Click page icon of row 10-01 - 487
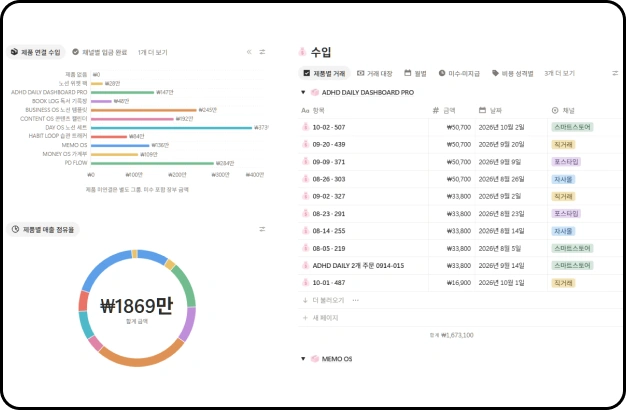Image resolution: width=626 pixels, height=410 pixels. click(305, 283)
